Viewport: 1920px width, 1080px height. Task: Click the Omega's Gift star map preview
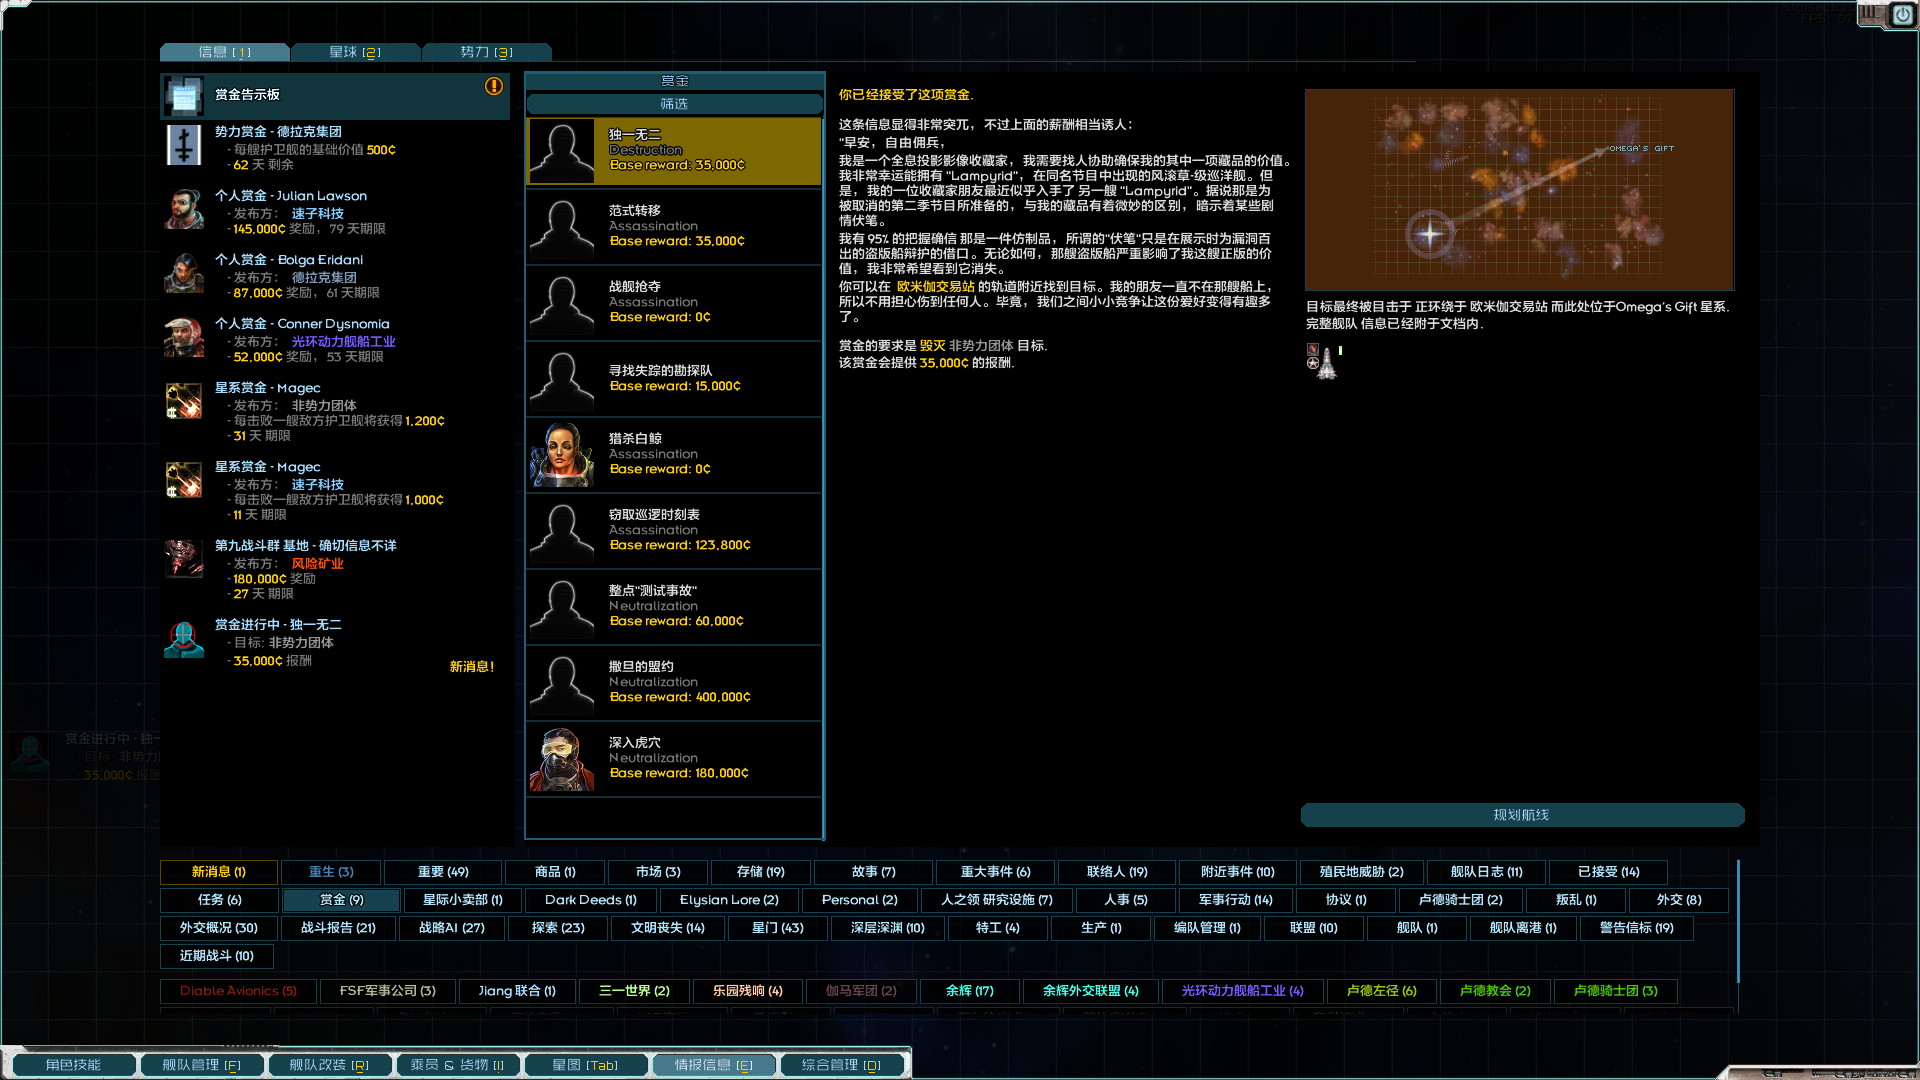click(x=1520, y=189)
